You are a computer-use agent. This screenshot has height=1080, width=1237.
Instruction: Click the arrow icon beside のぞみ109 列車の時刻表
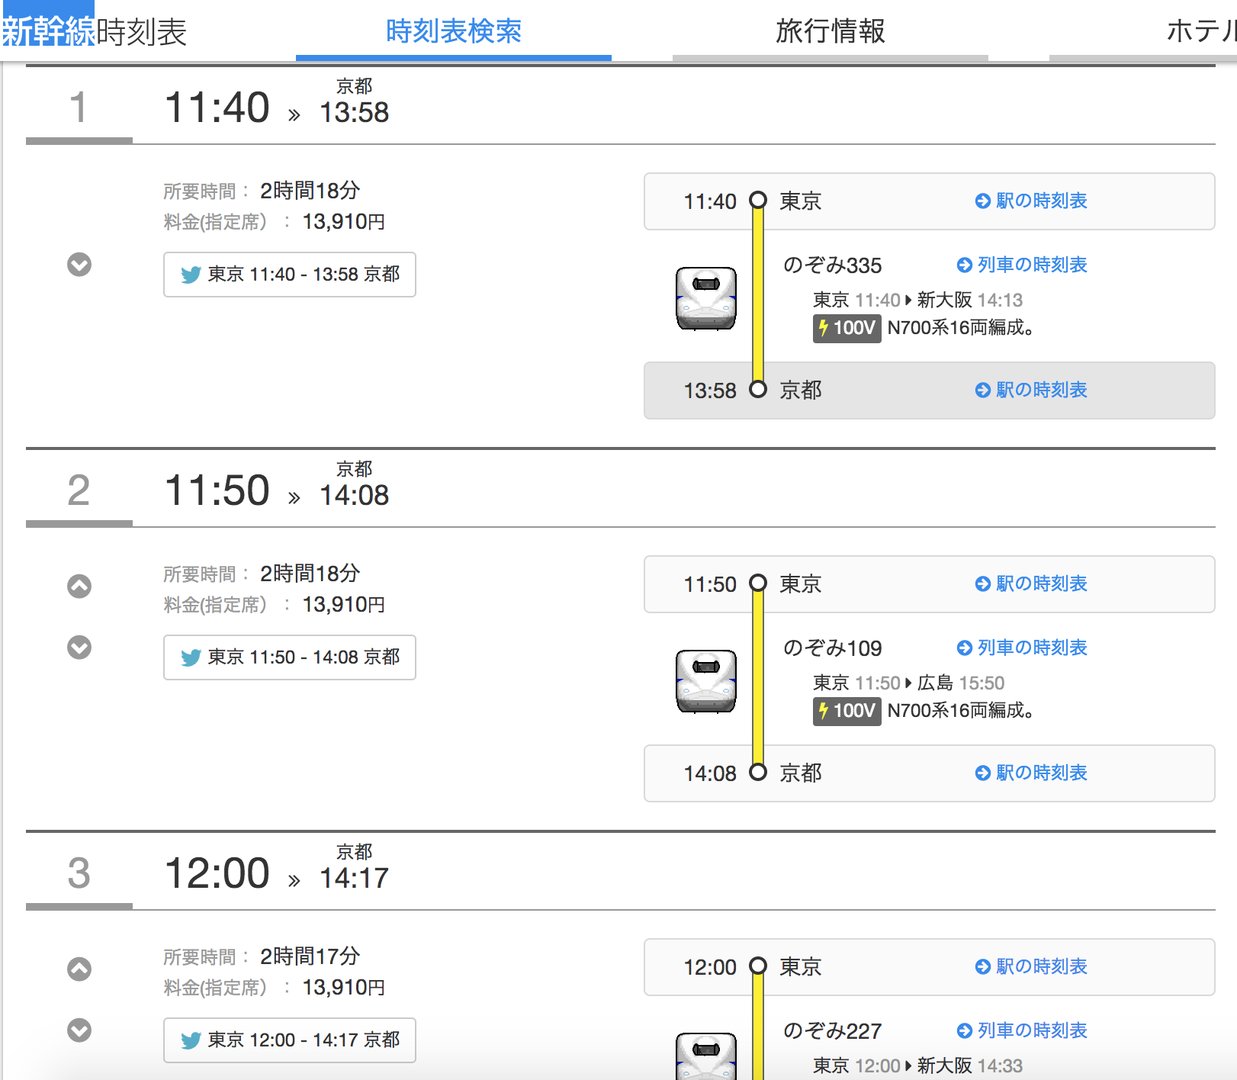coord(963,647)
